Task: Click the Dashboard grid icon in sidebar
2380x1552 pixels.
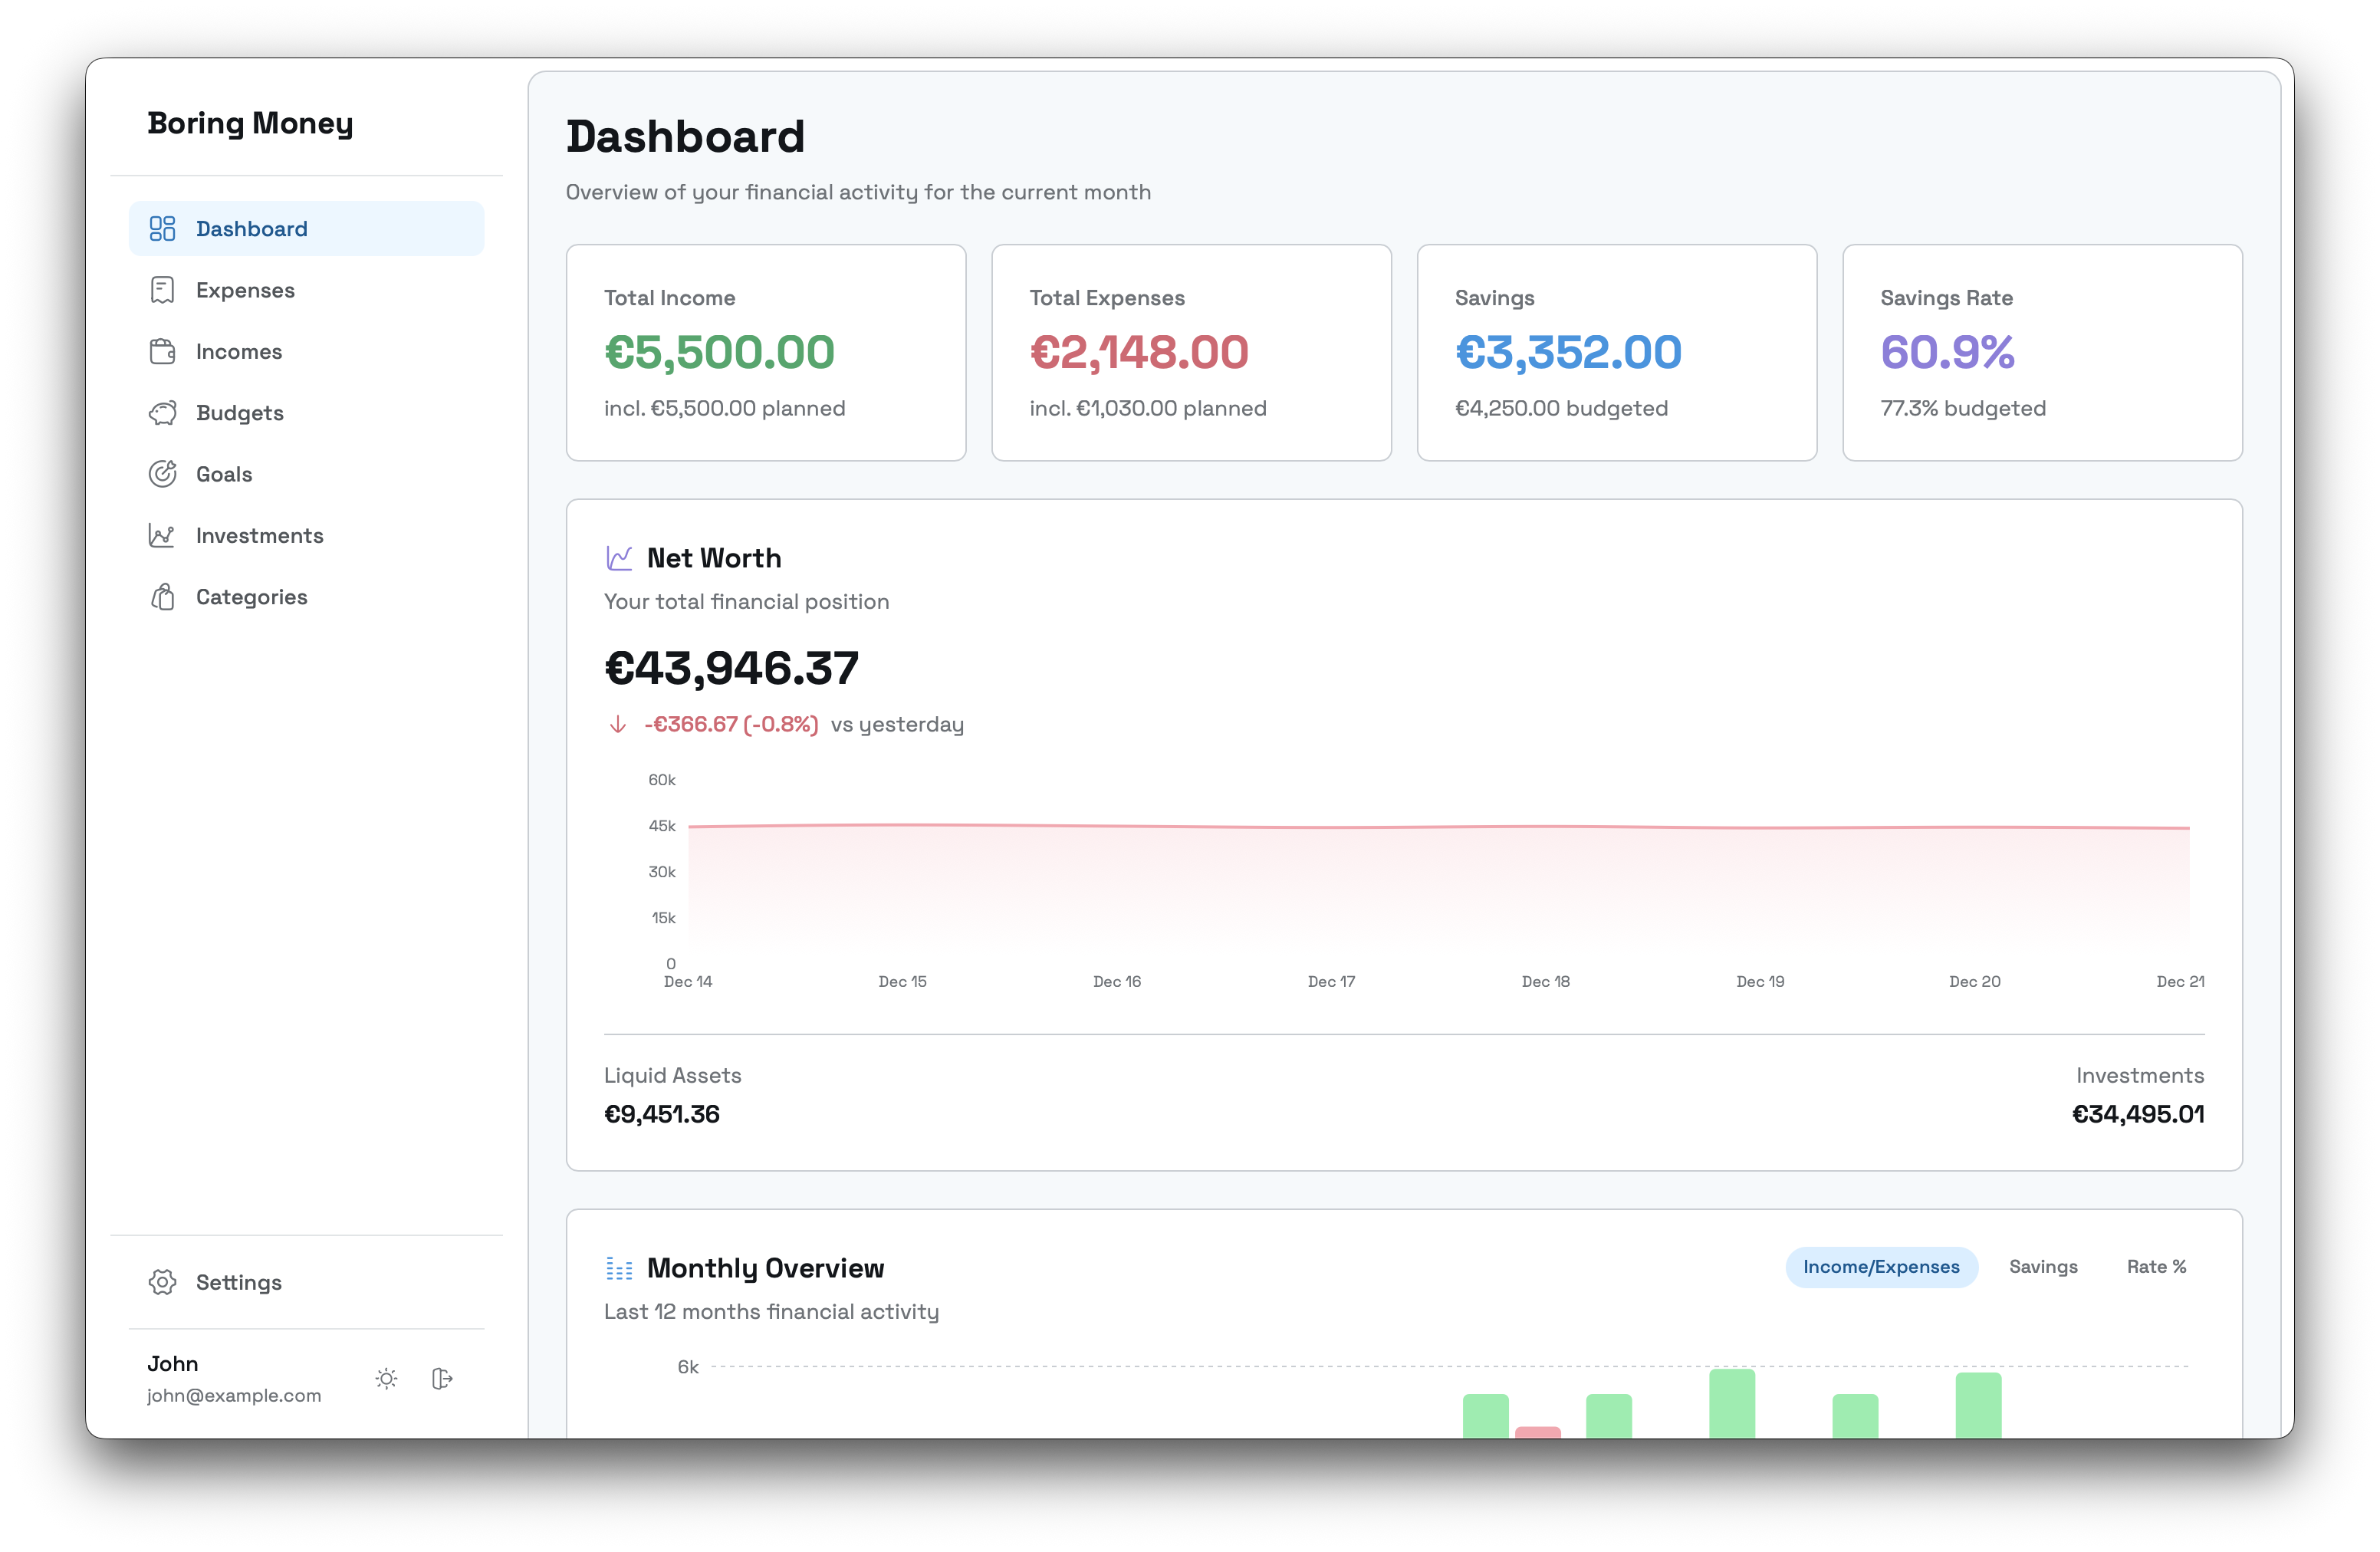Action: (162, 229)
